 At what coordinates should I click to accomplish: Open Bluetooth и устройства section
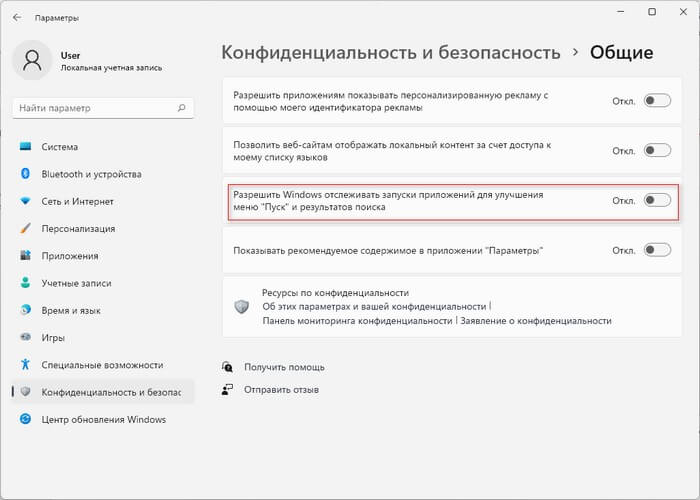(103, 174)
